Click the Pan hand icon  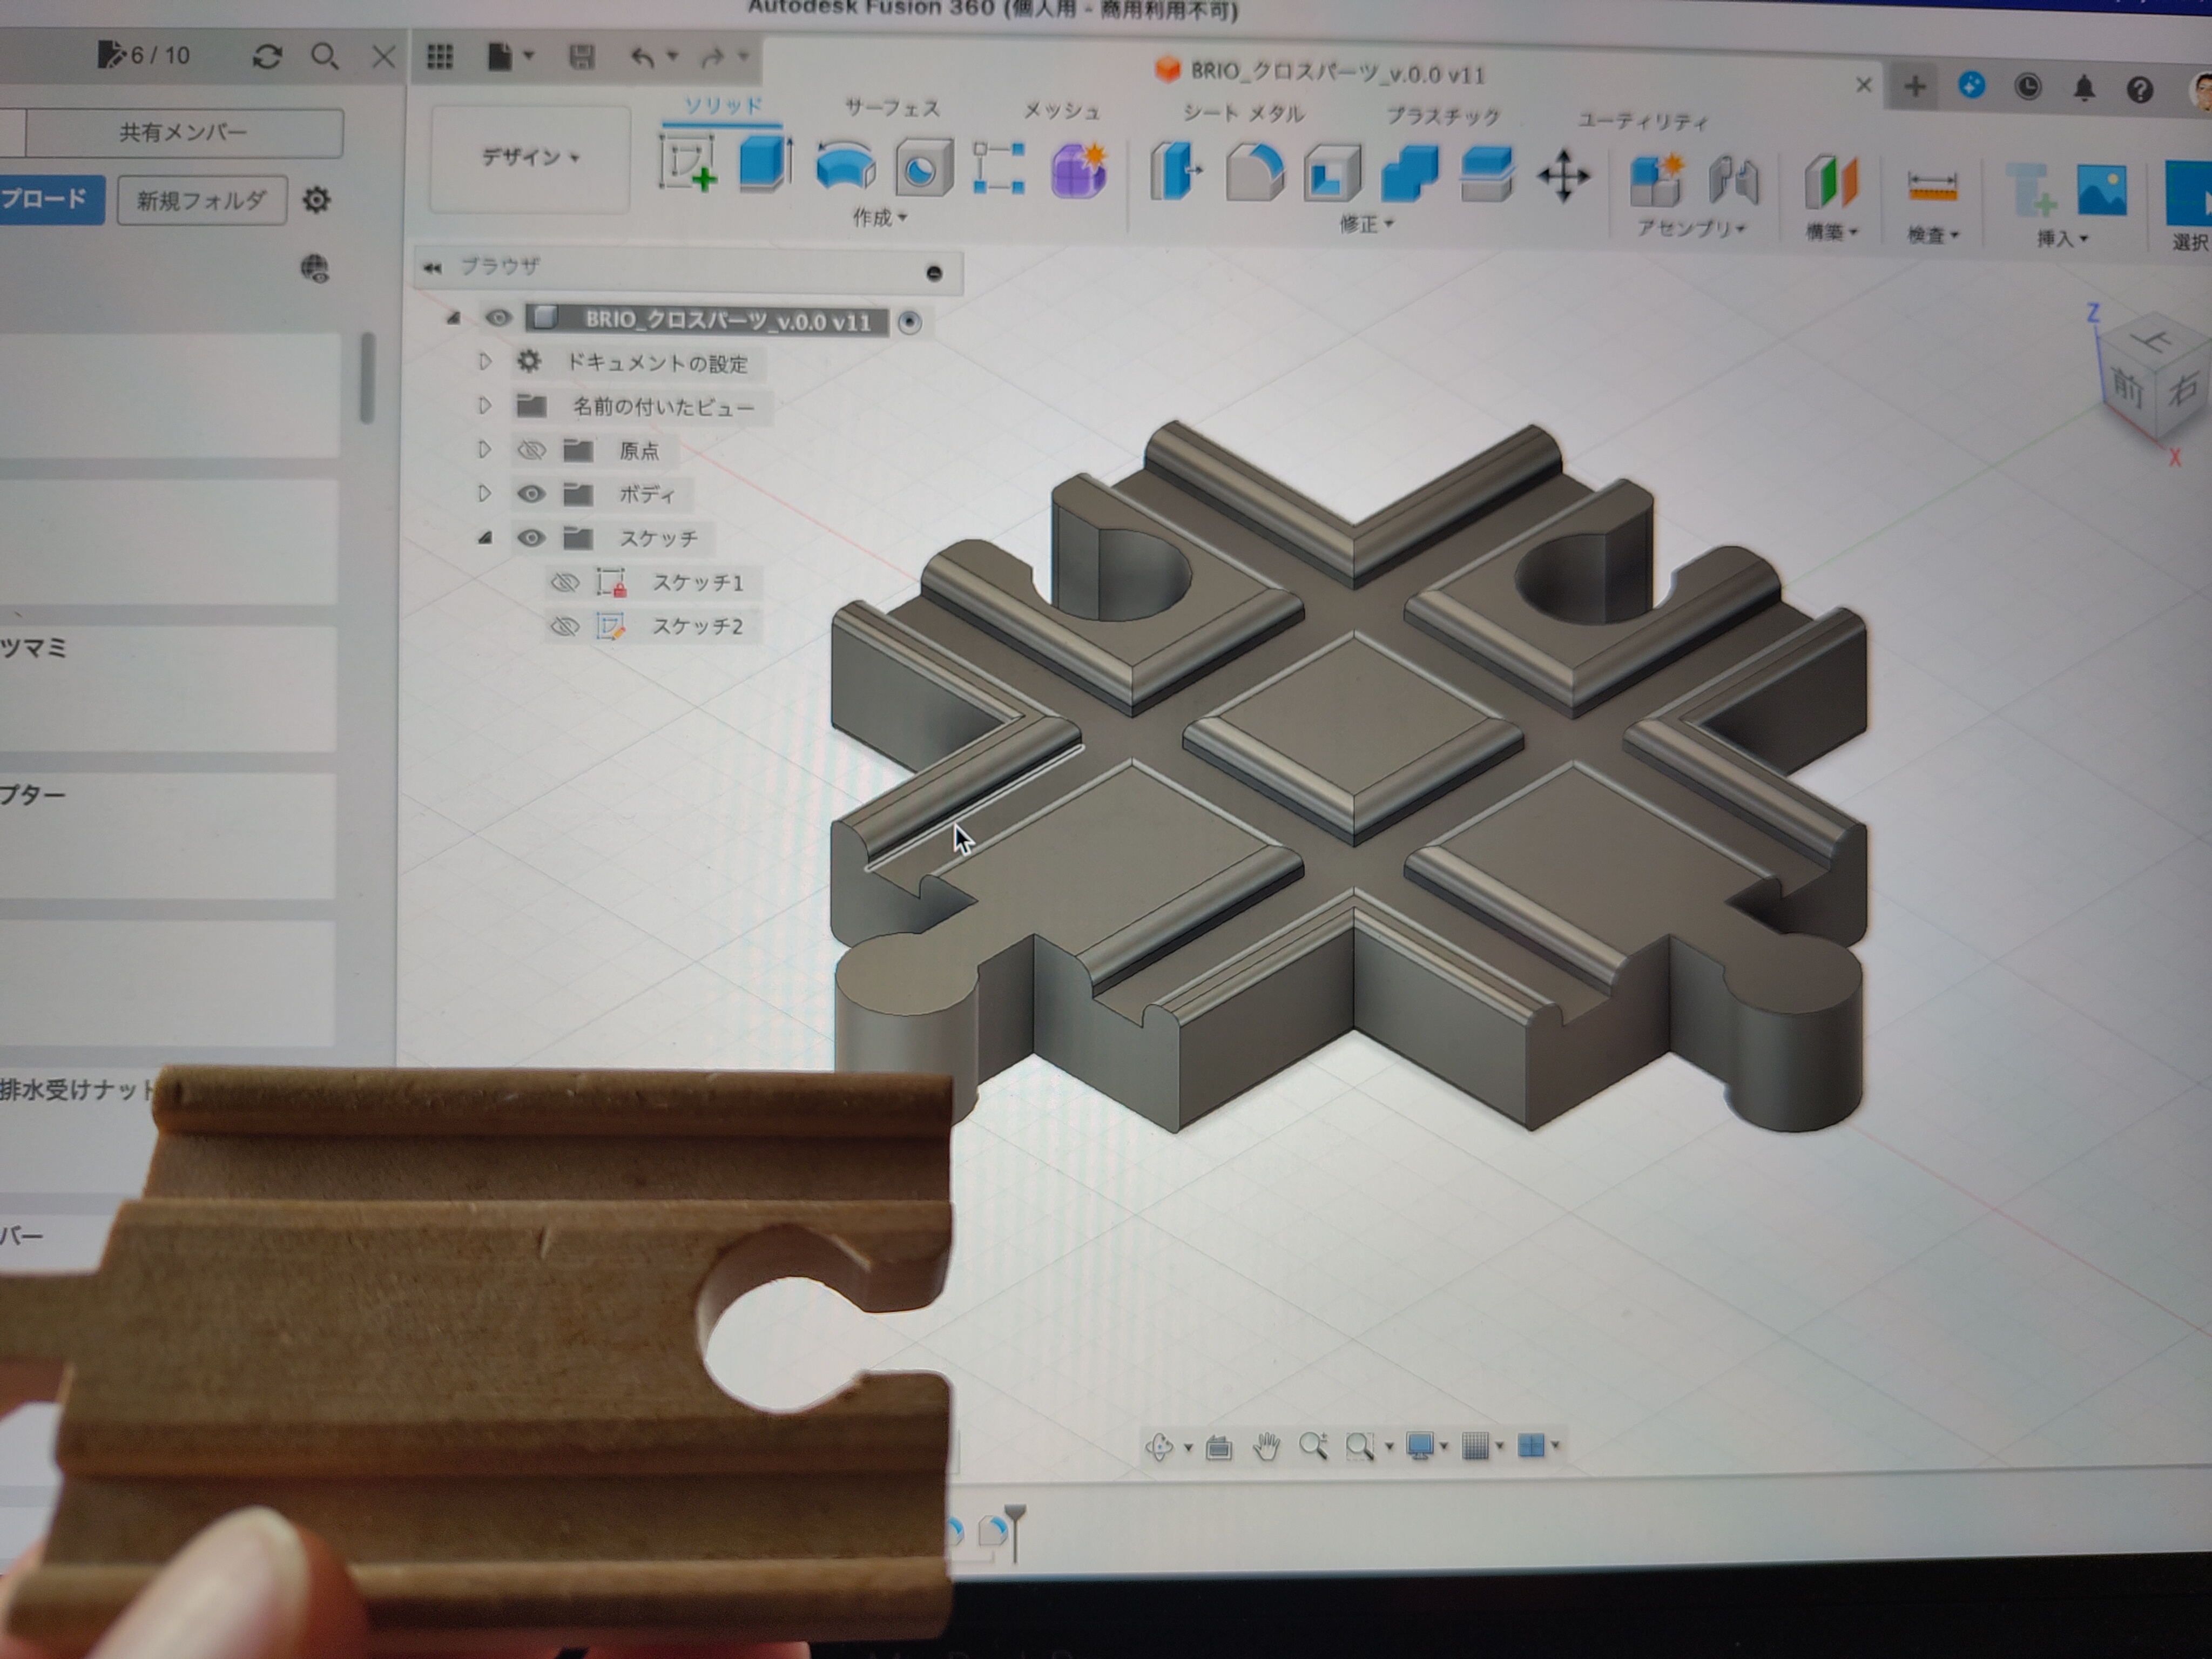point(1266,1446)
